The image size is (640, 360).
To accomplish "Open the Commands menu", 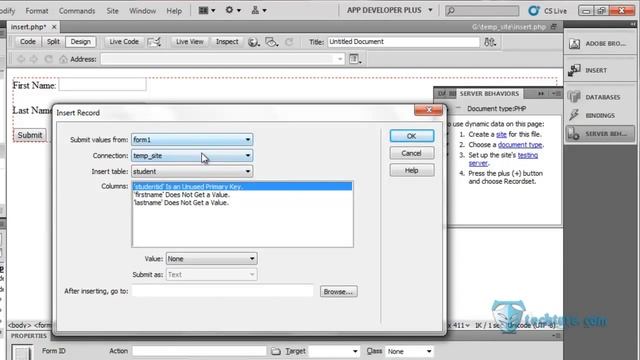I will point(77,11).
